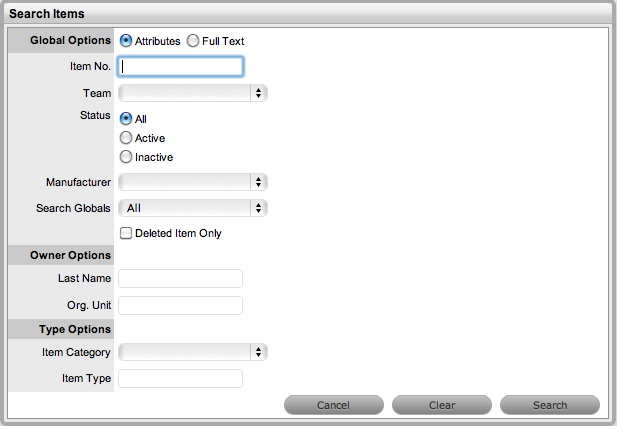The width and height of the screenshot is (617, 426).
Task: Open the Team dropdown
Action: click(x=192, y=93)
